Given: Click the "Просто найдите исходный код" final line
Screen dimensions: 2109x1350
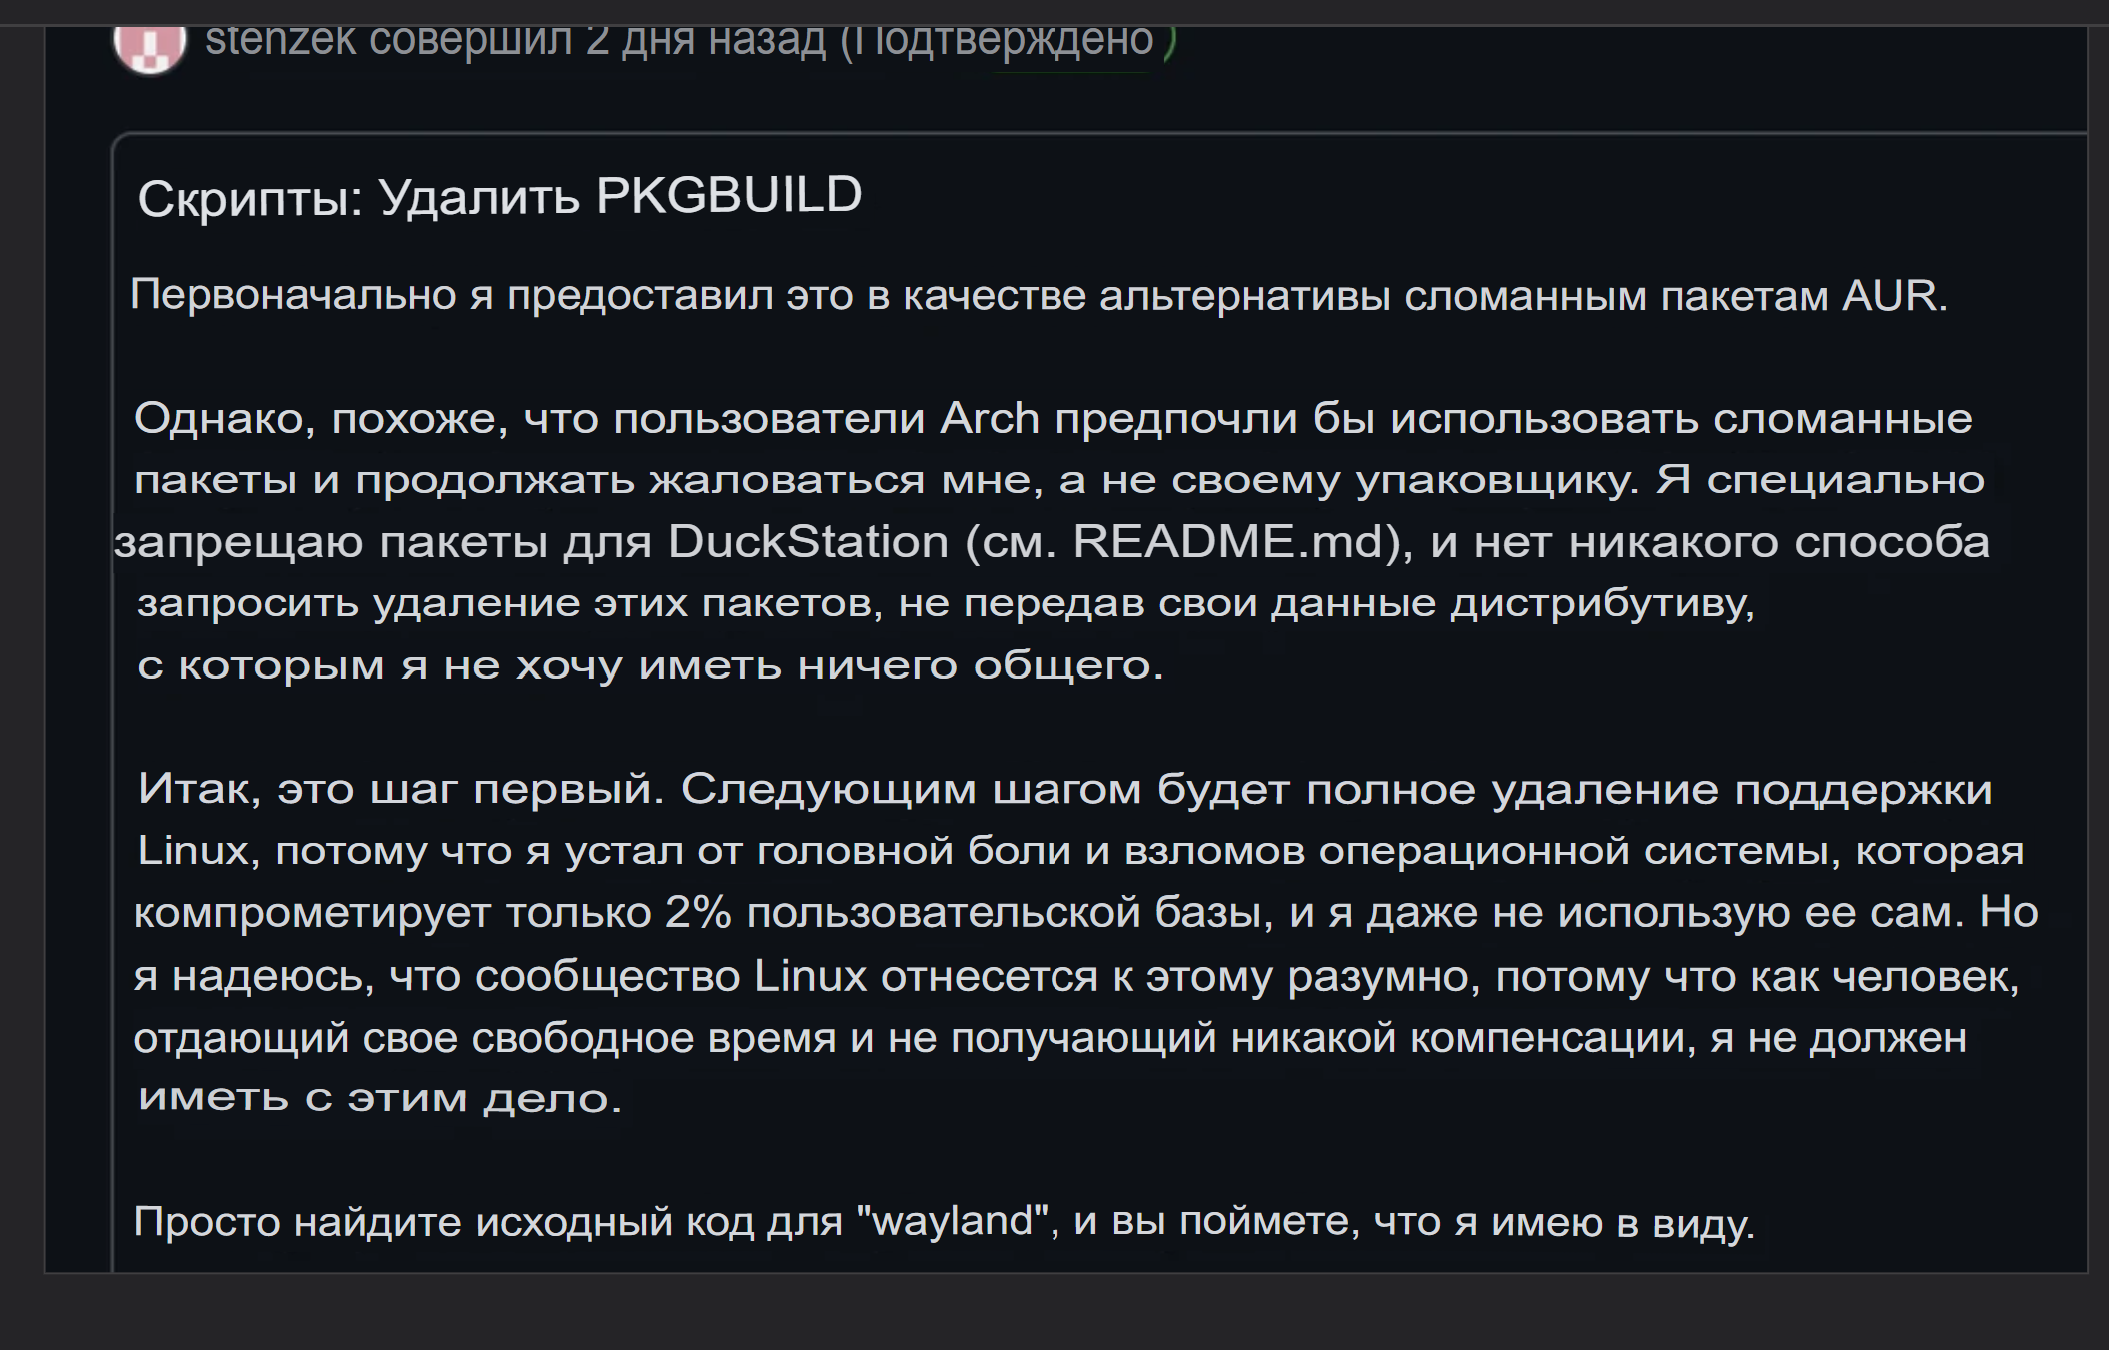Looking at the screenshot, I should pos(944,1222).
